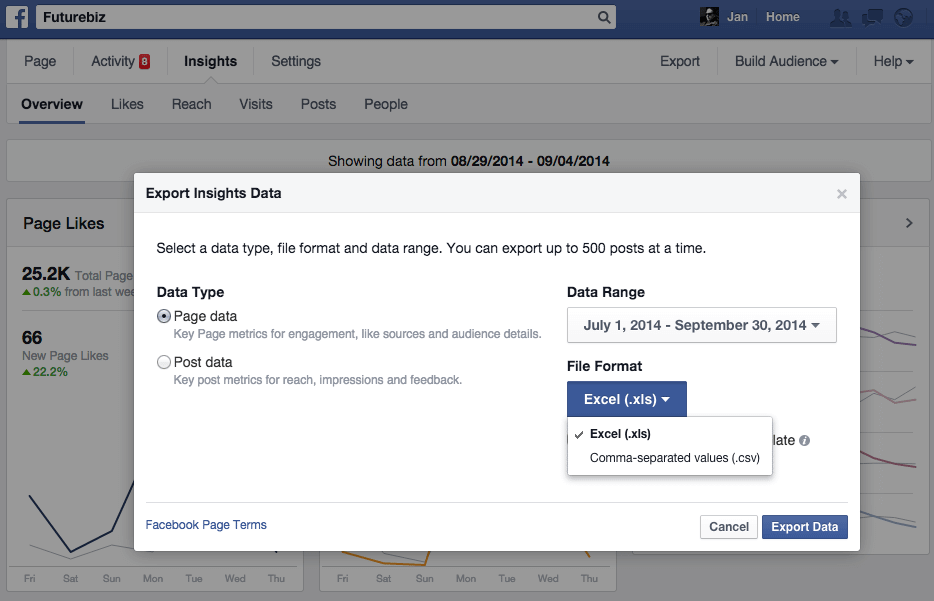Click the Data Type heading
Image resolution: width=934 pixels, height=601 pixels.
pos(191,292)
